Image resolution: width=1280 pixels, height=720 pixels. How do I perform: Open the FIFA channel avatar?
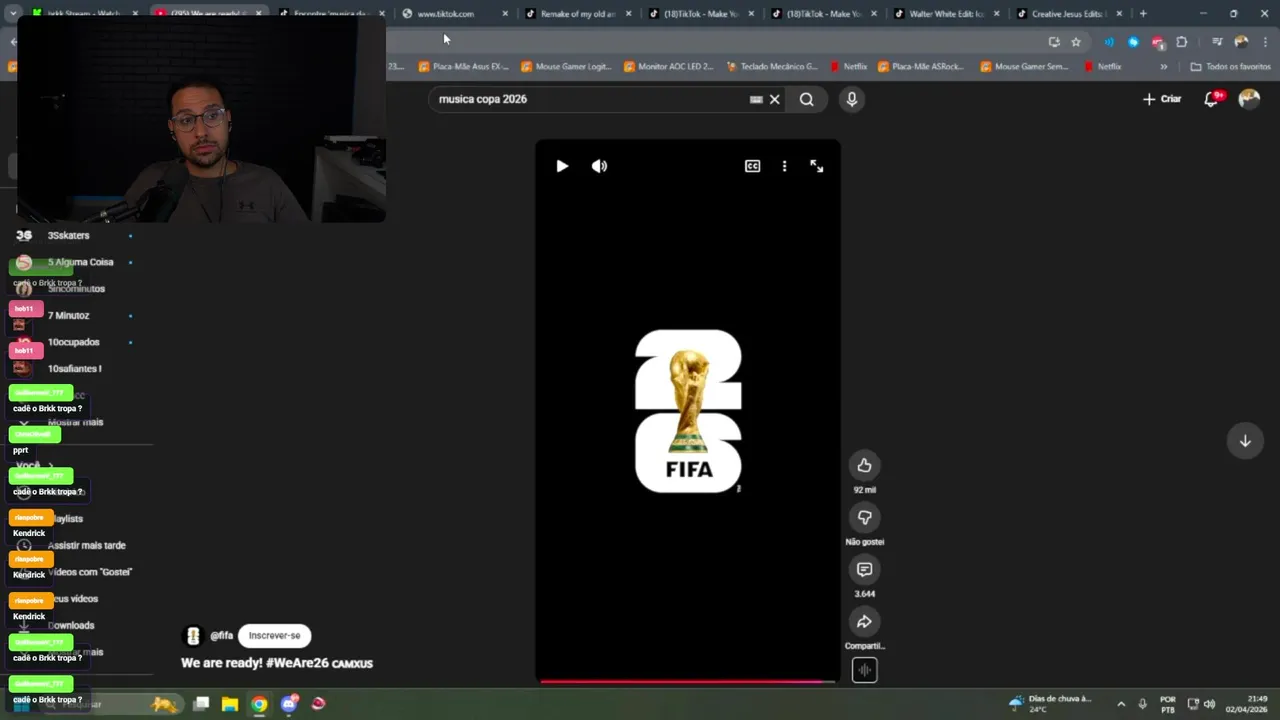pyautogui.click(x=193, y=636)
